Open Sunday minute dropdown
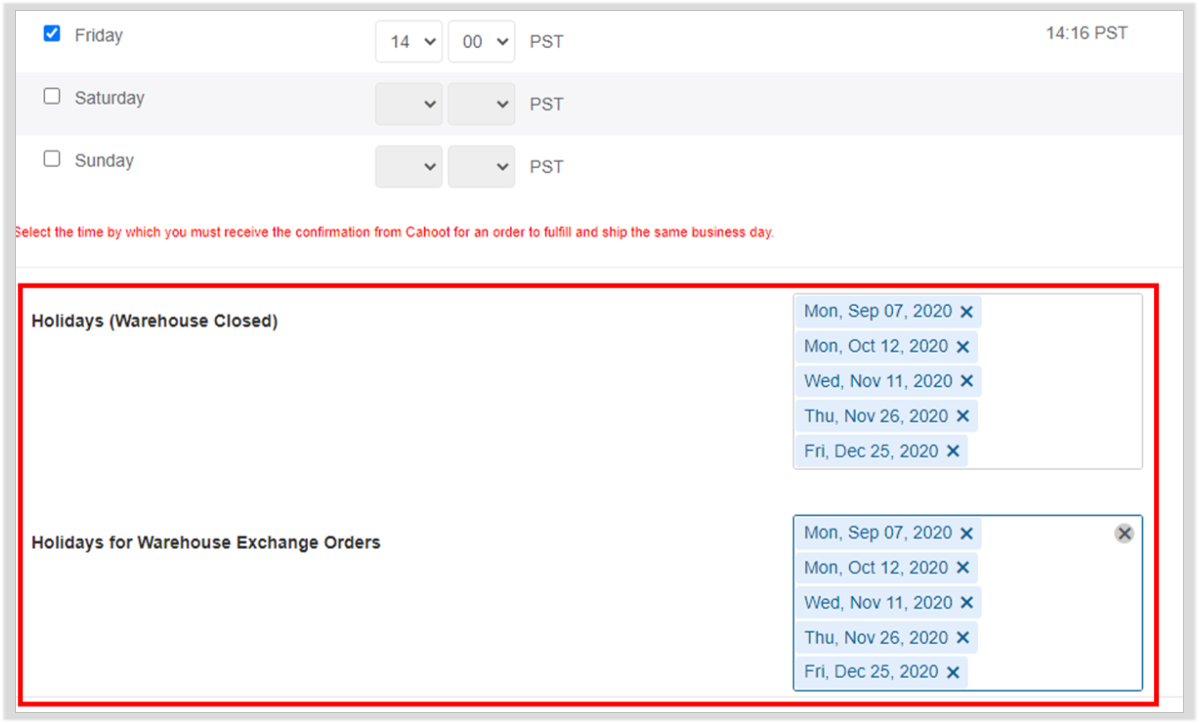The image size is (1199, 723). point(481,167)
